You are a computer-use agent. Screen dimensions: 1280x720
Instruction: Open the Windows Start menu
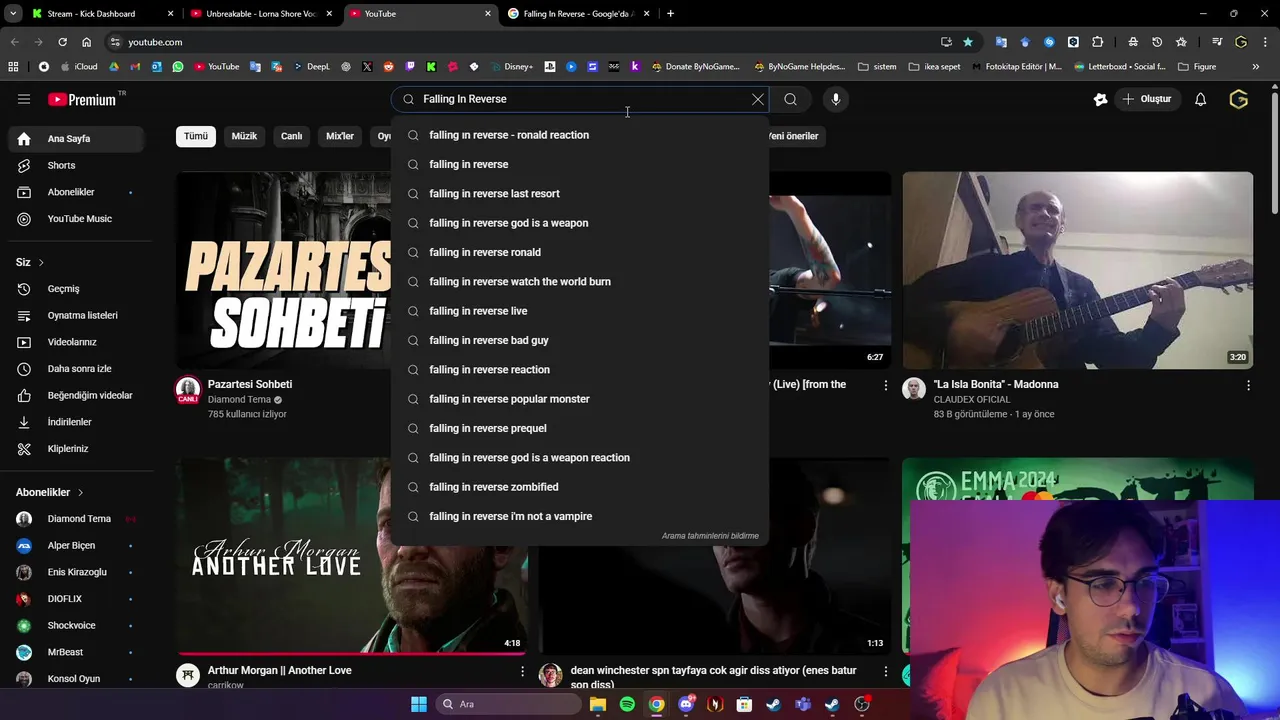click(x=419, y=704)
